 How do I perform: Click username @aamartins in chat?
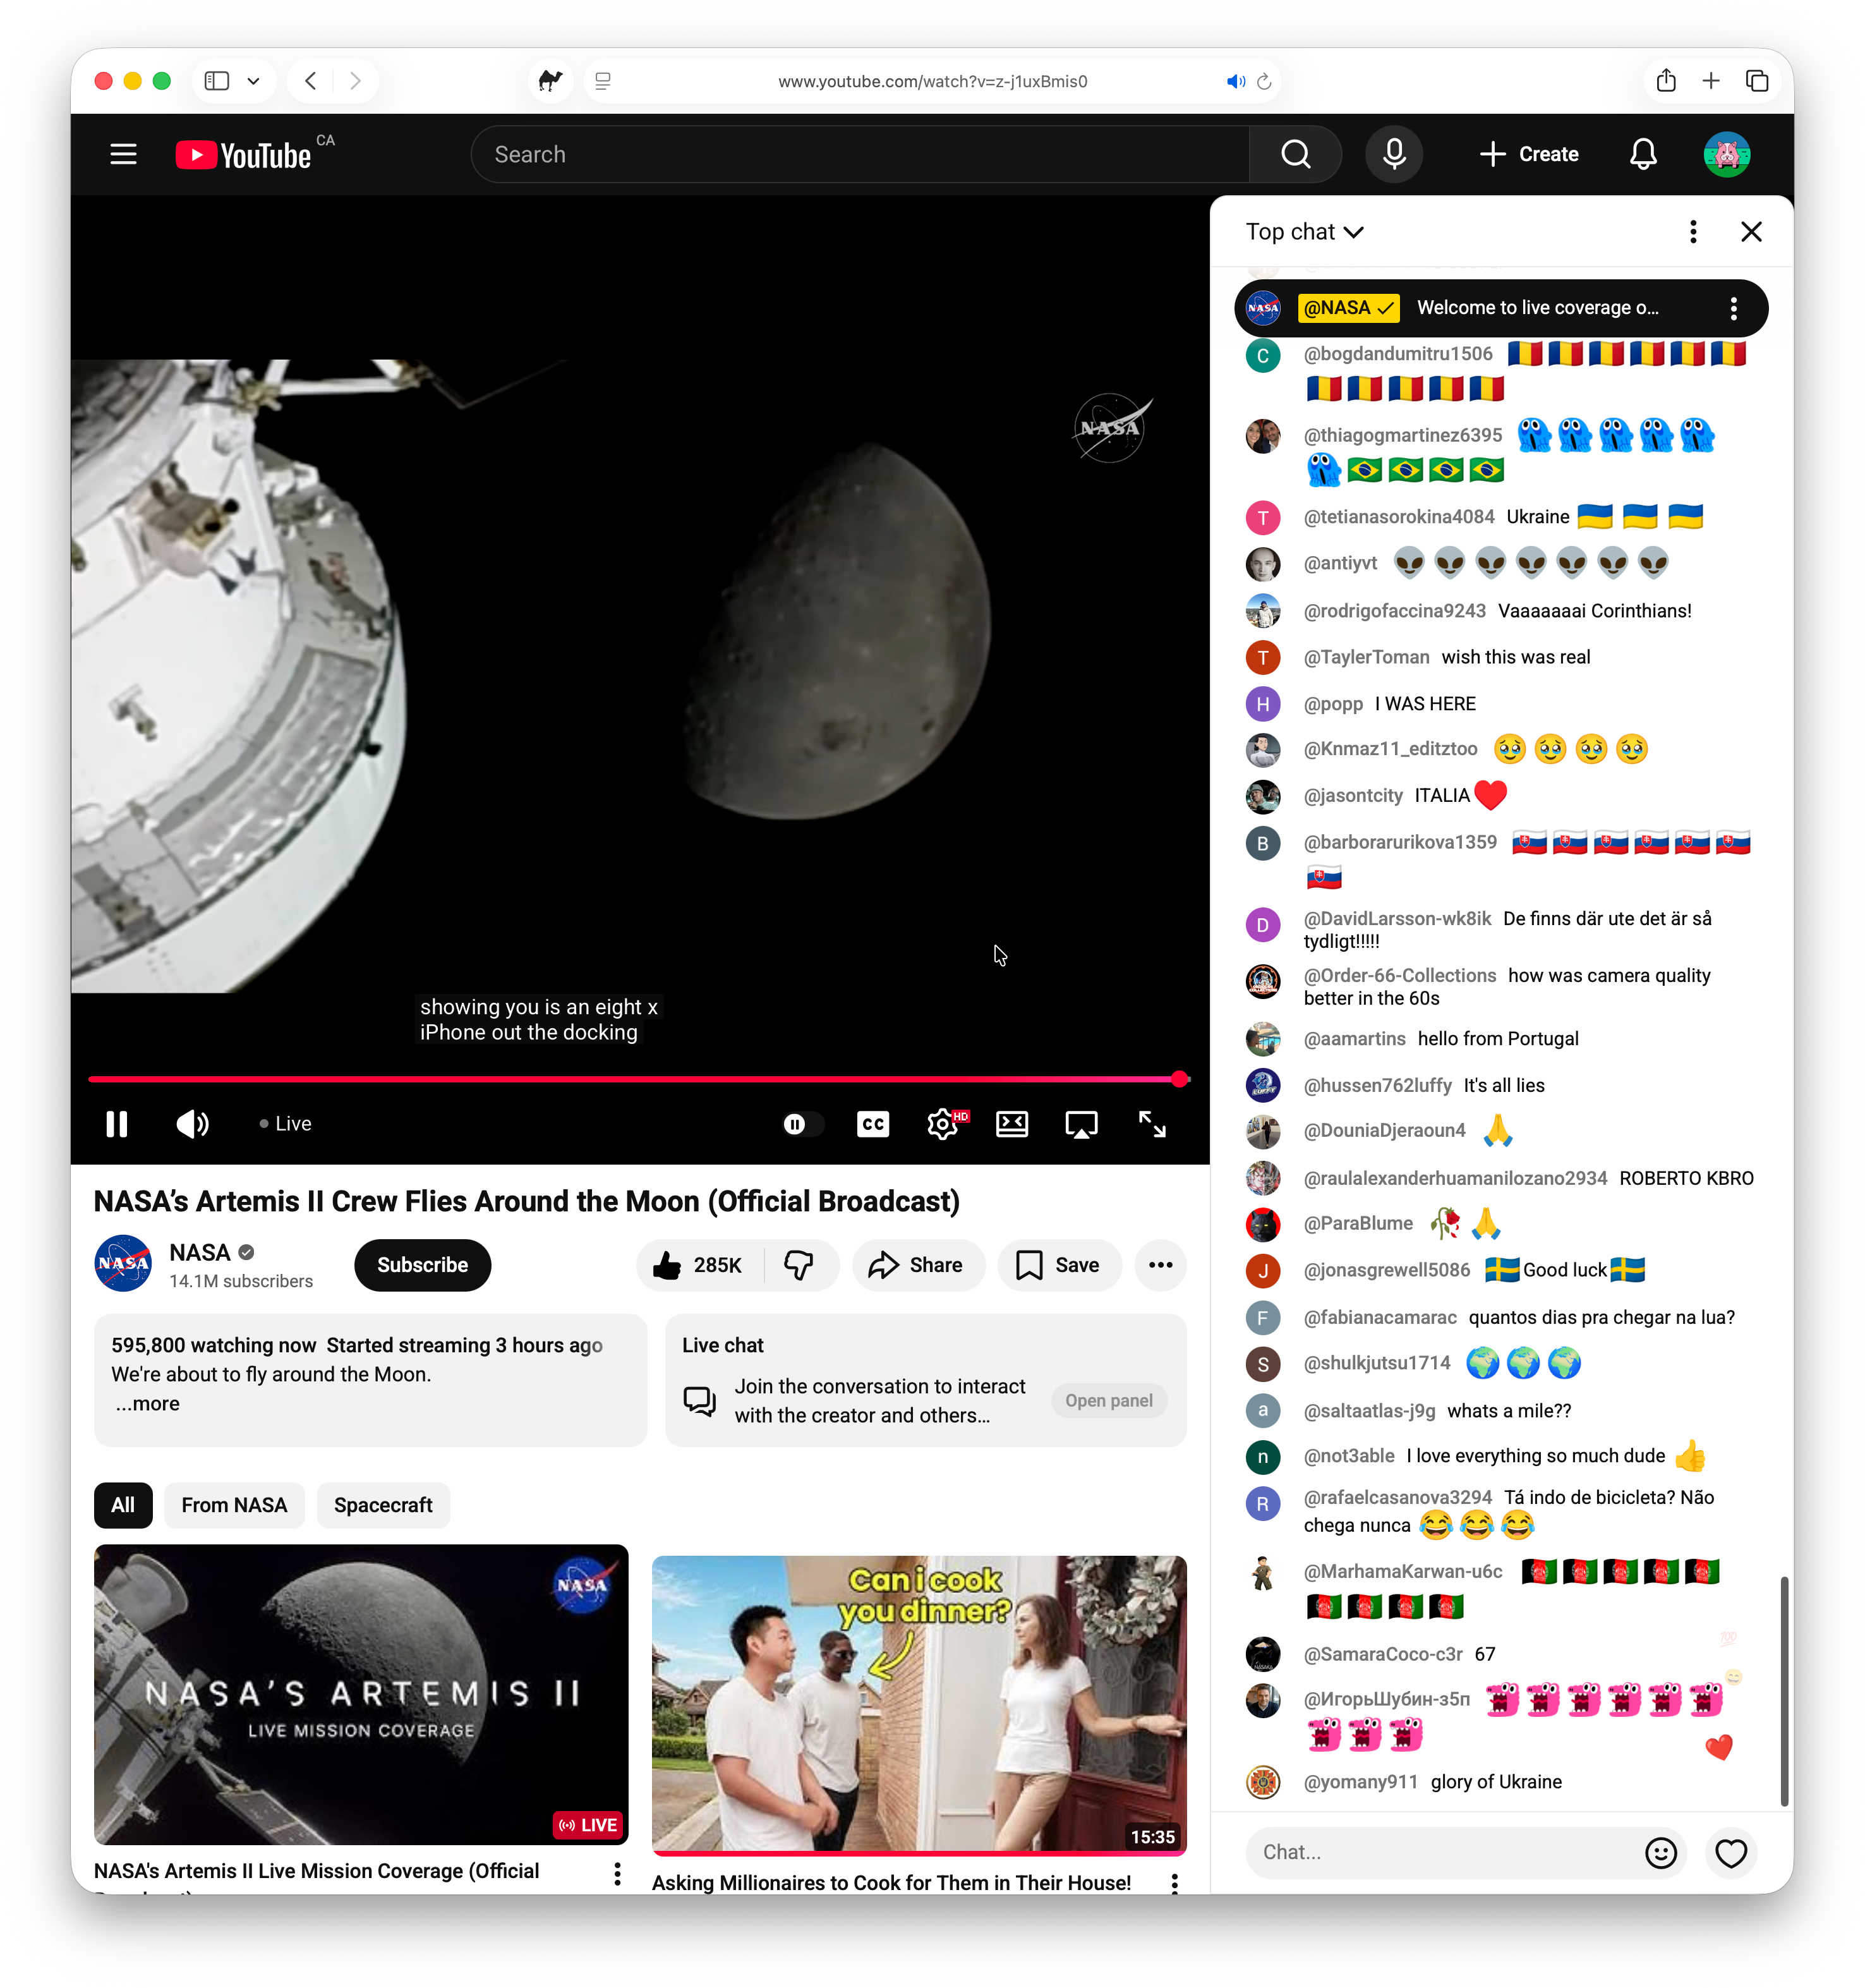pos(1354,1039)
